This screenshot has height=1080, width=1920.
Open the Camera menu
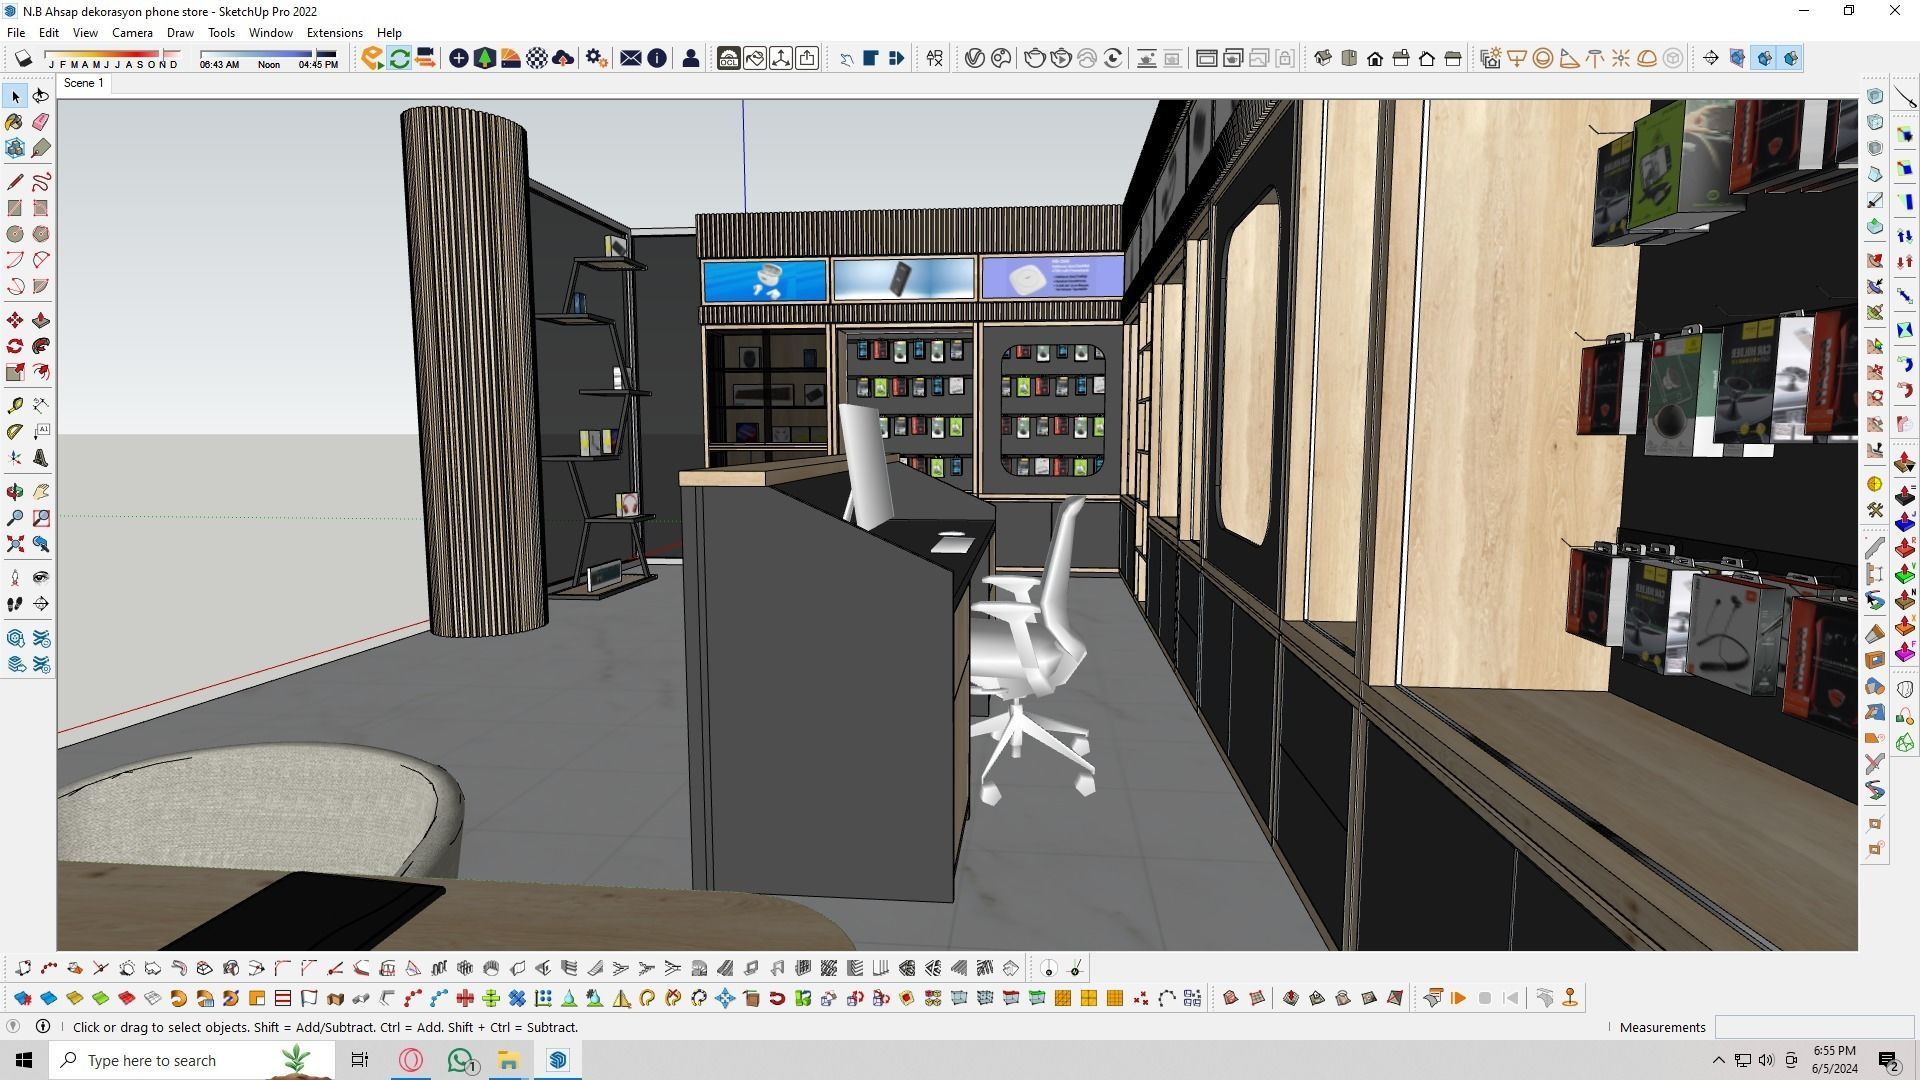(132, 33)
